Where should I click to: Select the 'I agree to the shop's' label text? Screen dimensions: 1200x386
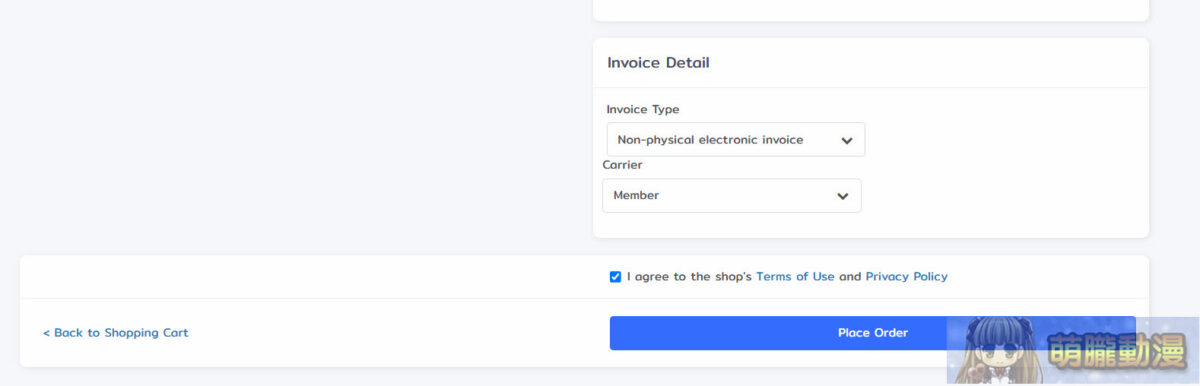(689, 277)
